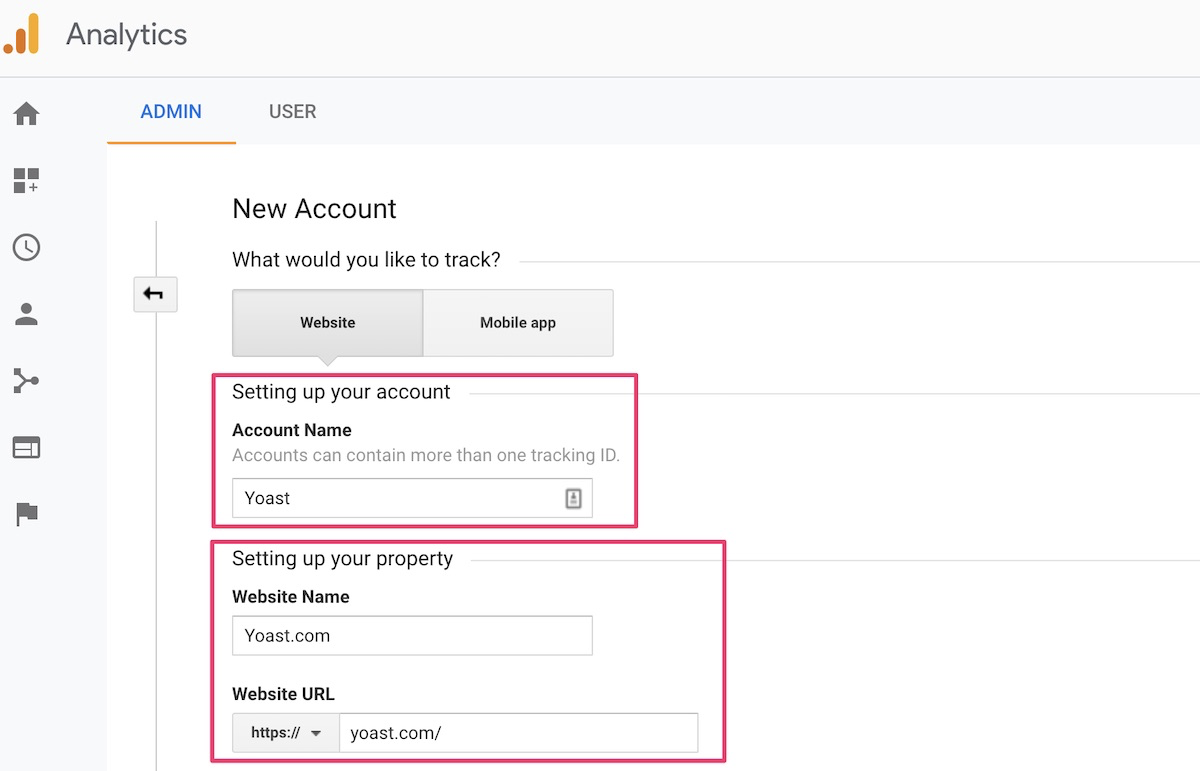Open Behavior reports icon in sidebar
This screenshot has height=771, width=1200.
26,447
